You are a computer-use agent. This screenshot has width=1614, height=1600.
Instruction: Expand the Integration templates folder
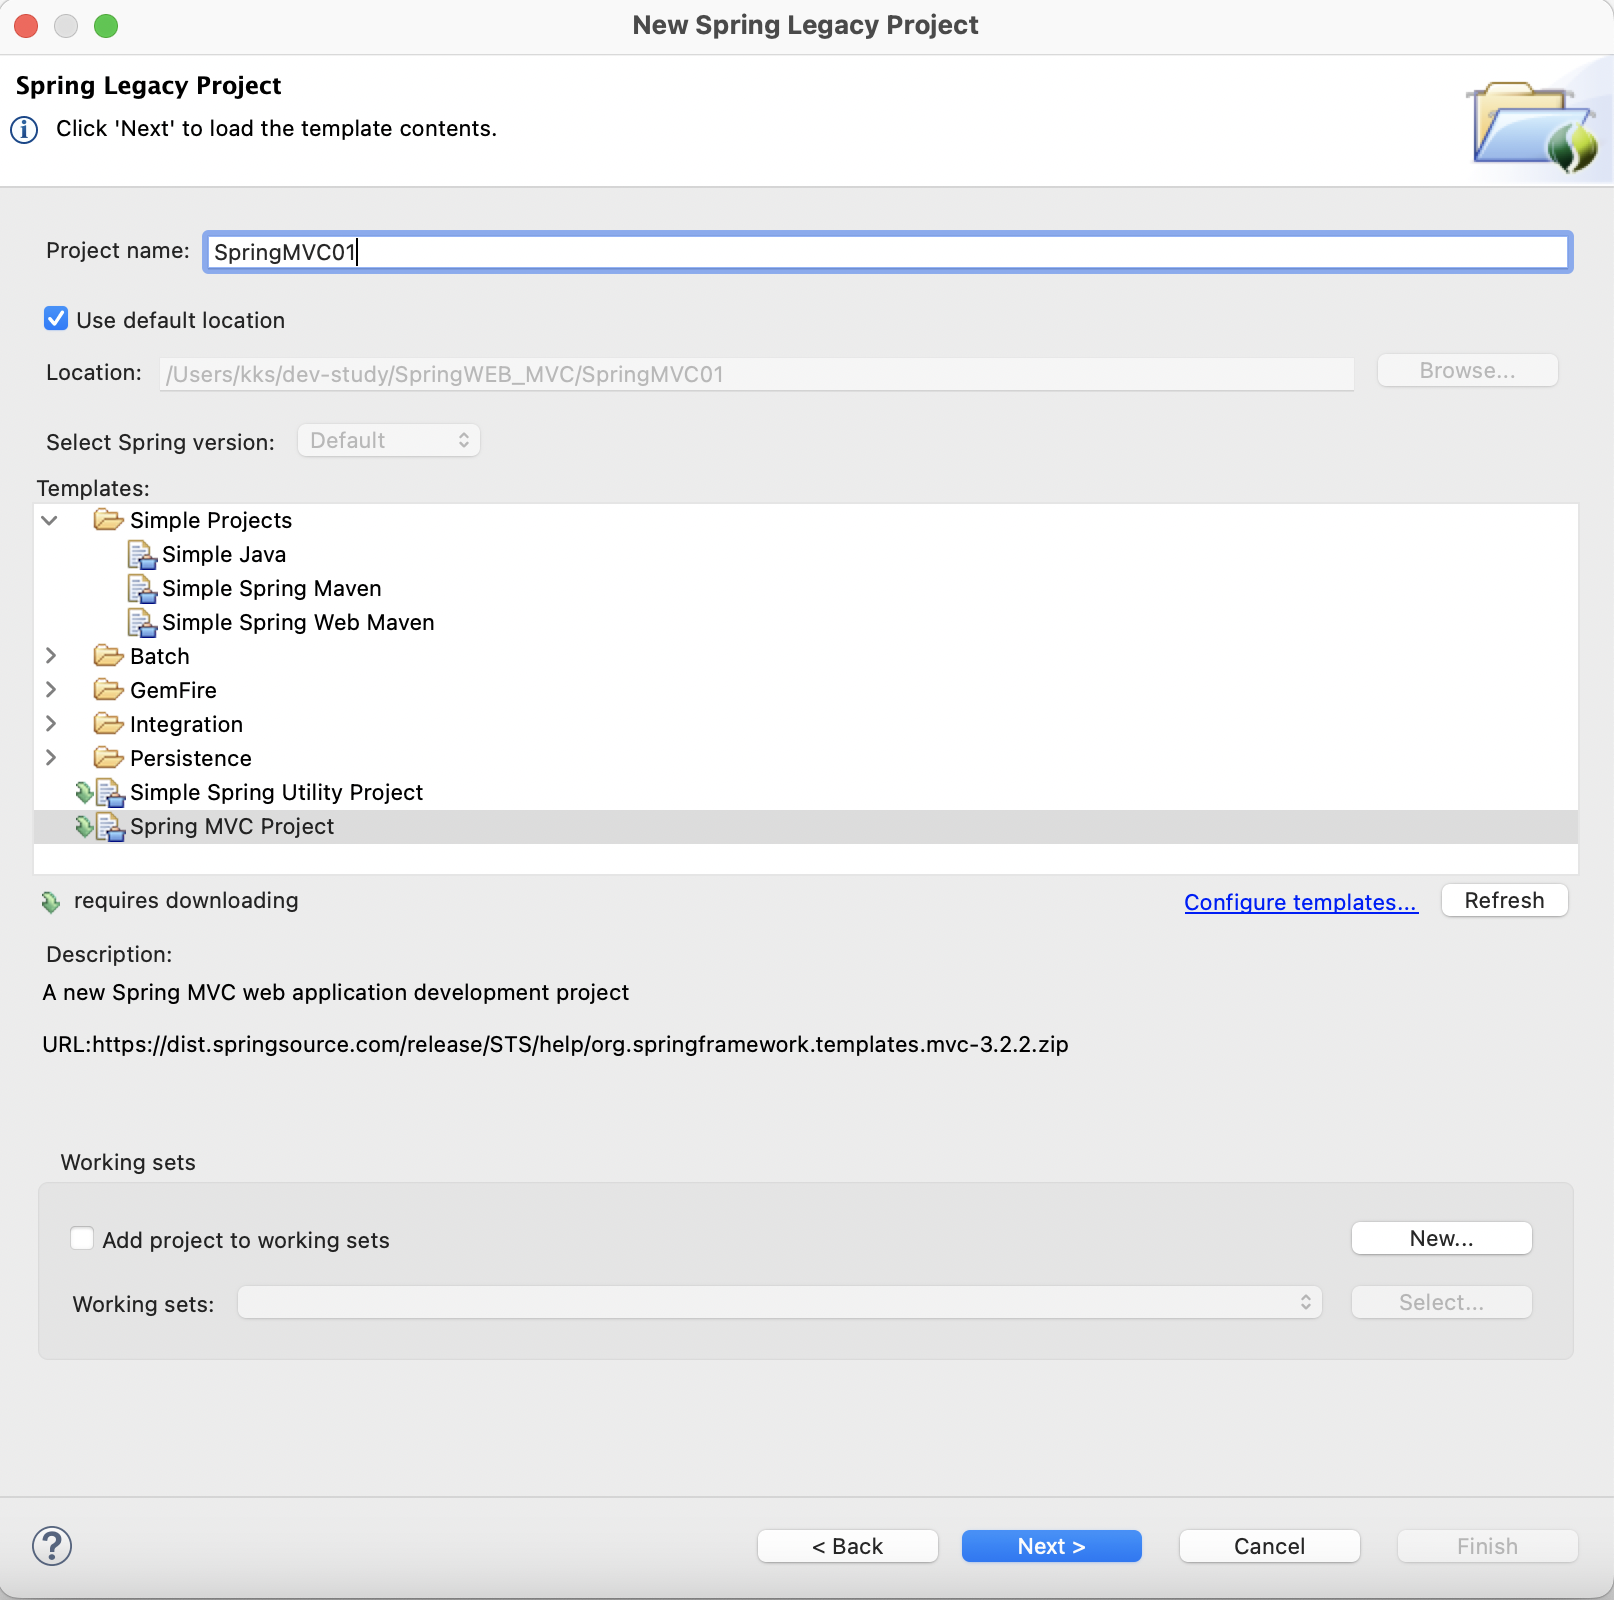(51, 724)
